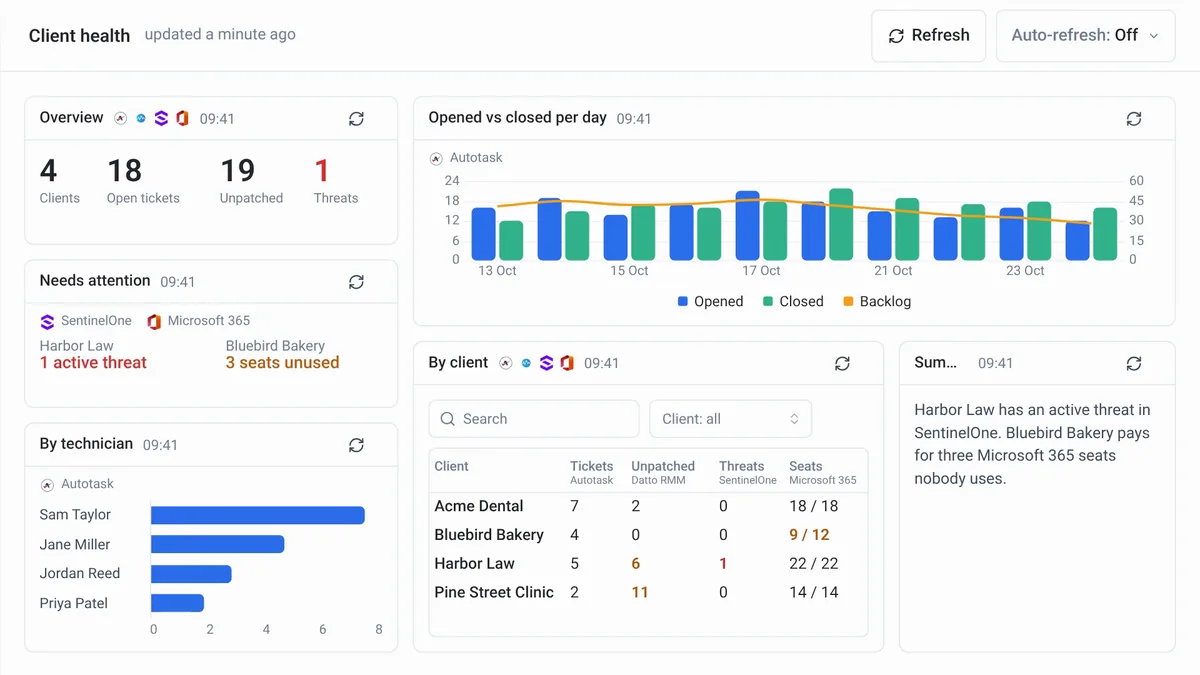Viewport: 1200px width, 675px height.
Task: Click the client Search field
Action: pyautogui.click(x=534, y=419)
